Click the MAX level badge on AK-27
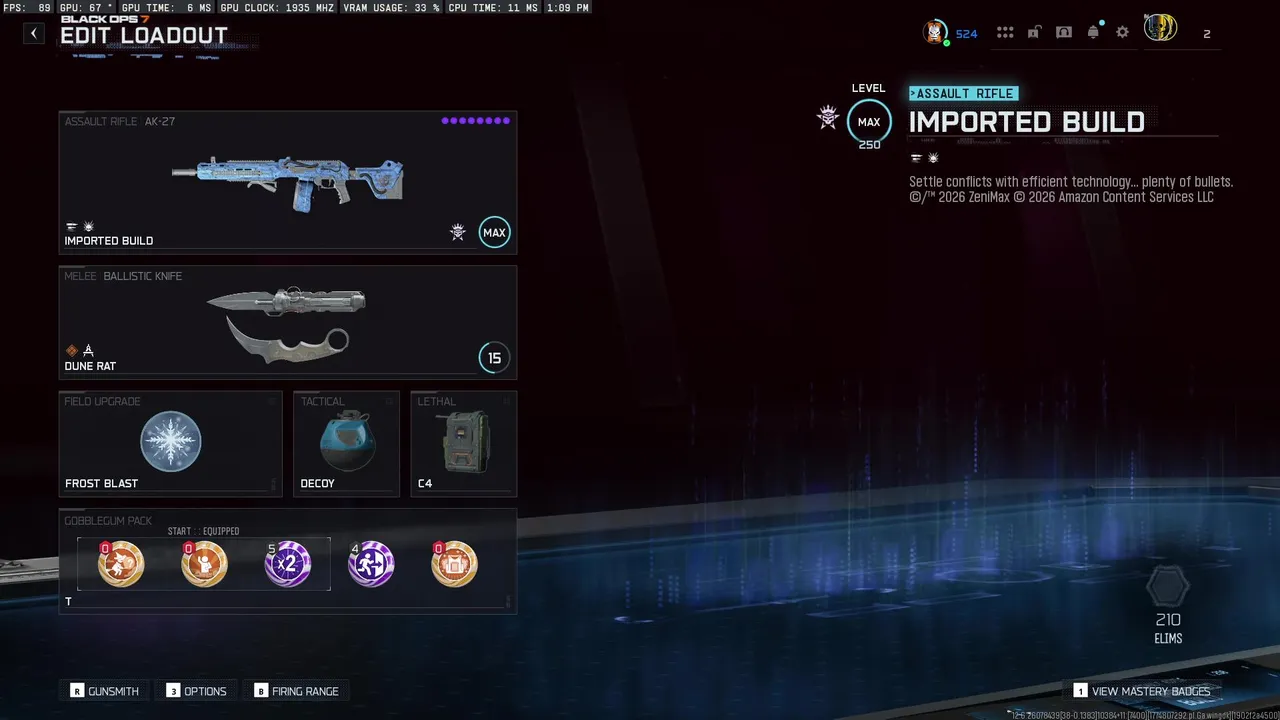 (494, 232)
